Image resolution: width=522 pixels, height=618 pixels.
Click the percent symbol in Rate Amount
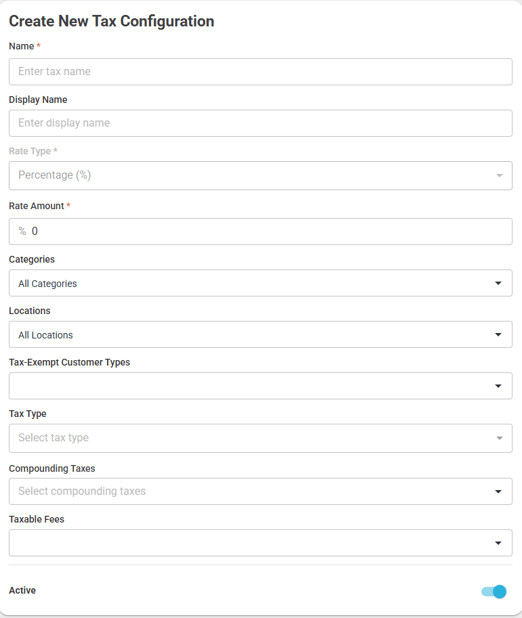tap(22, 231)
